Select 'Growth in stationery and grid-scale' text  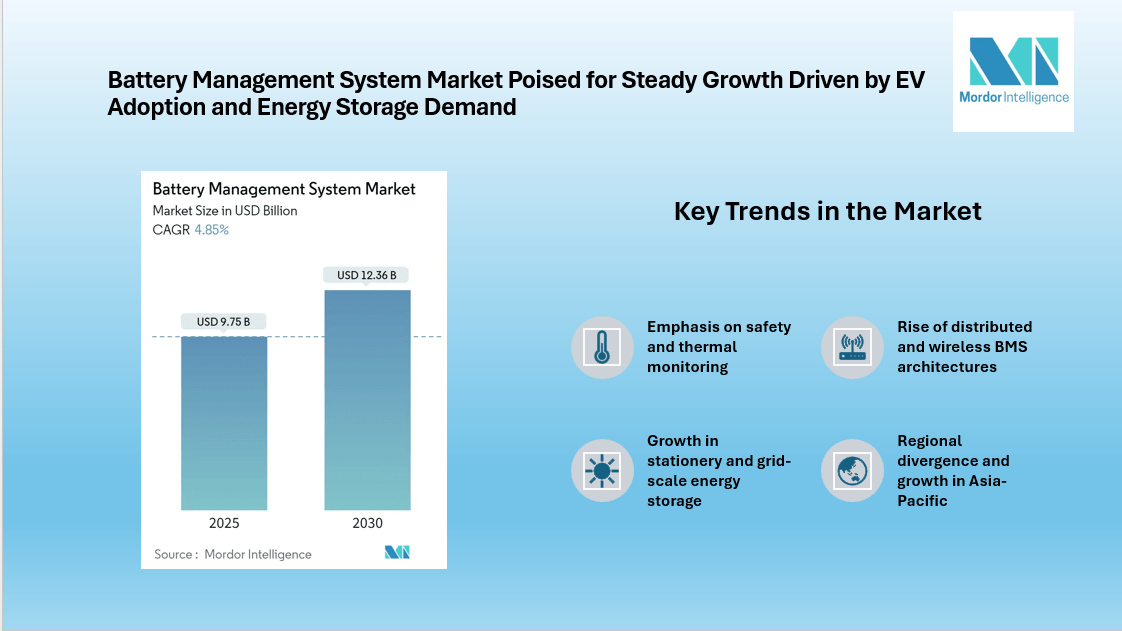(x=719, y=470)
